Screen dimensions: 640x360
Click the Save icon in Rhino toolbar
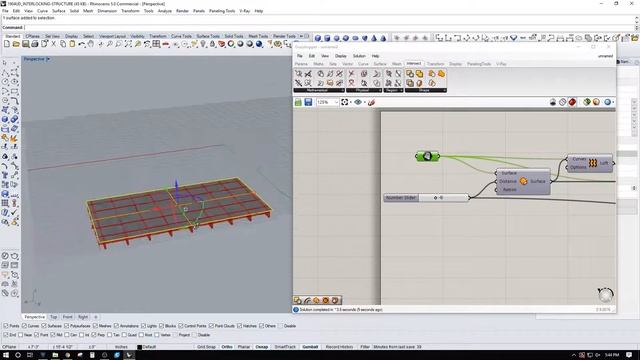pos(25,44)
